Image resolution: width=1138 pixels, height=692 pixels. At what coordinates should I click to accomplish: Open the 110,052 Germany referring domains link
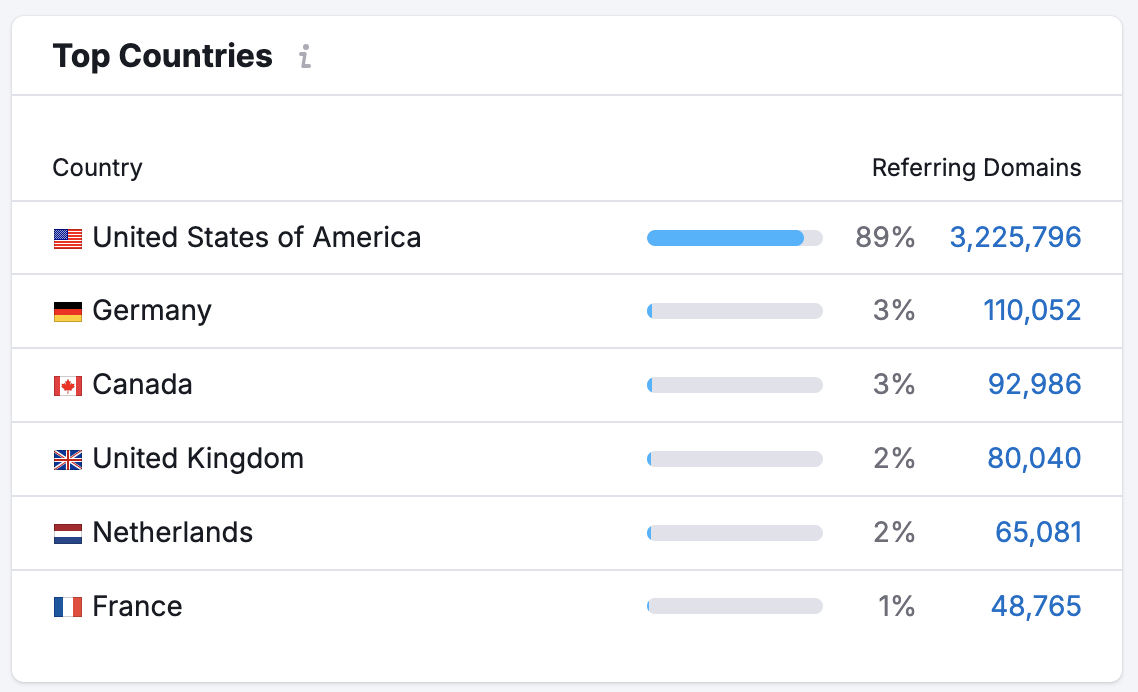click(1032, 310)
